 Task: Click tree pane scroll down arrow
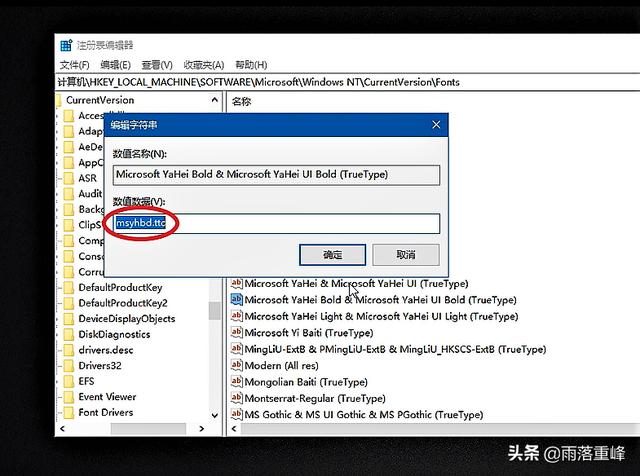(x=215, y=416)
